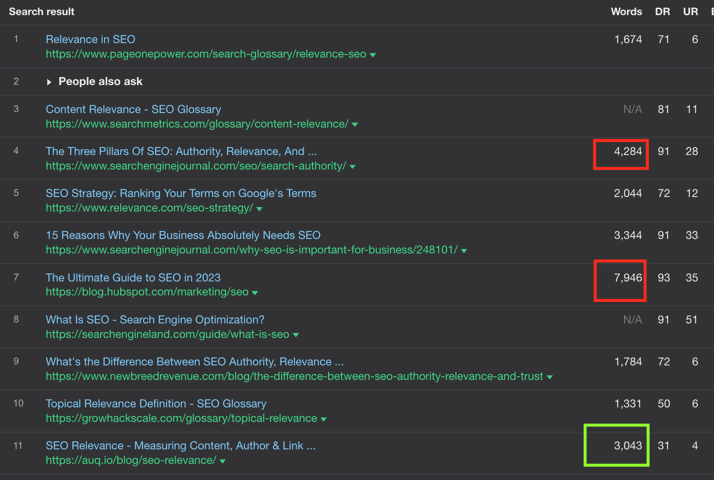Select DR value 31 in auq.io row
714x480 pixels.
663,445
